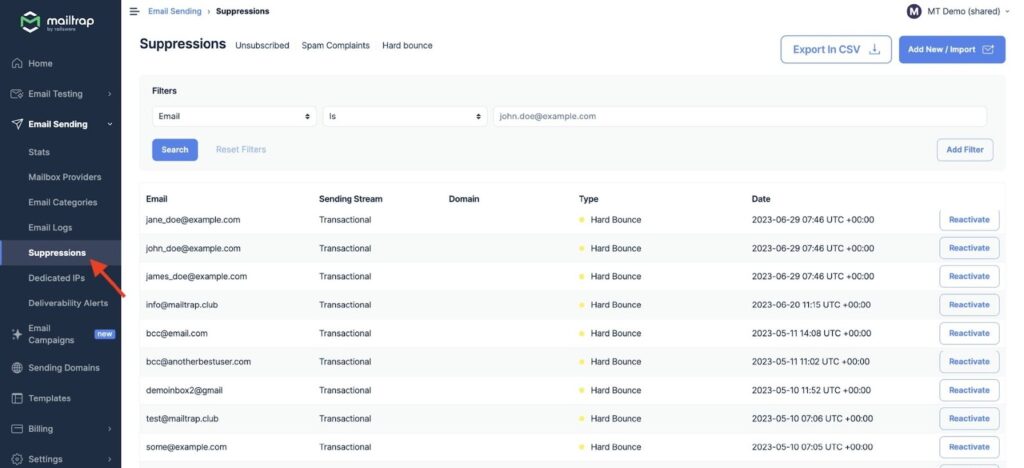Image resolution: width=1024 pixels, height=468 pixels.
Task: Click the Email Campaigns sparkle icon
Action: pos(17,334)
